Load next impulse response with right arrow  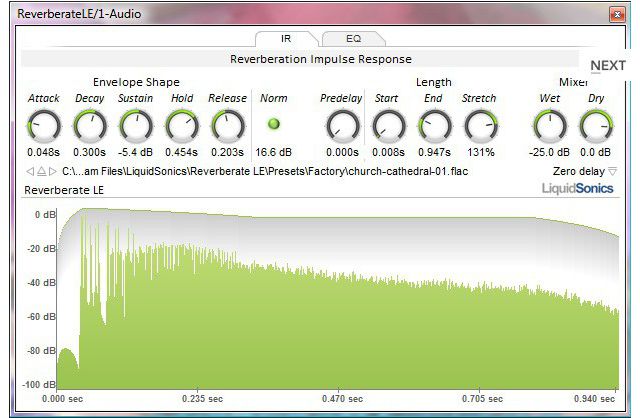pos(52,171)
